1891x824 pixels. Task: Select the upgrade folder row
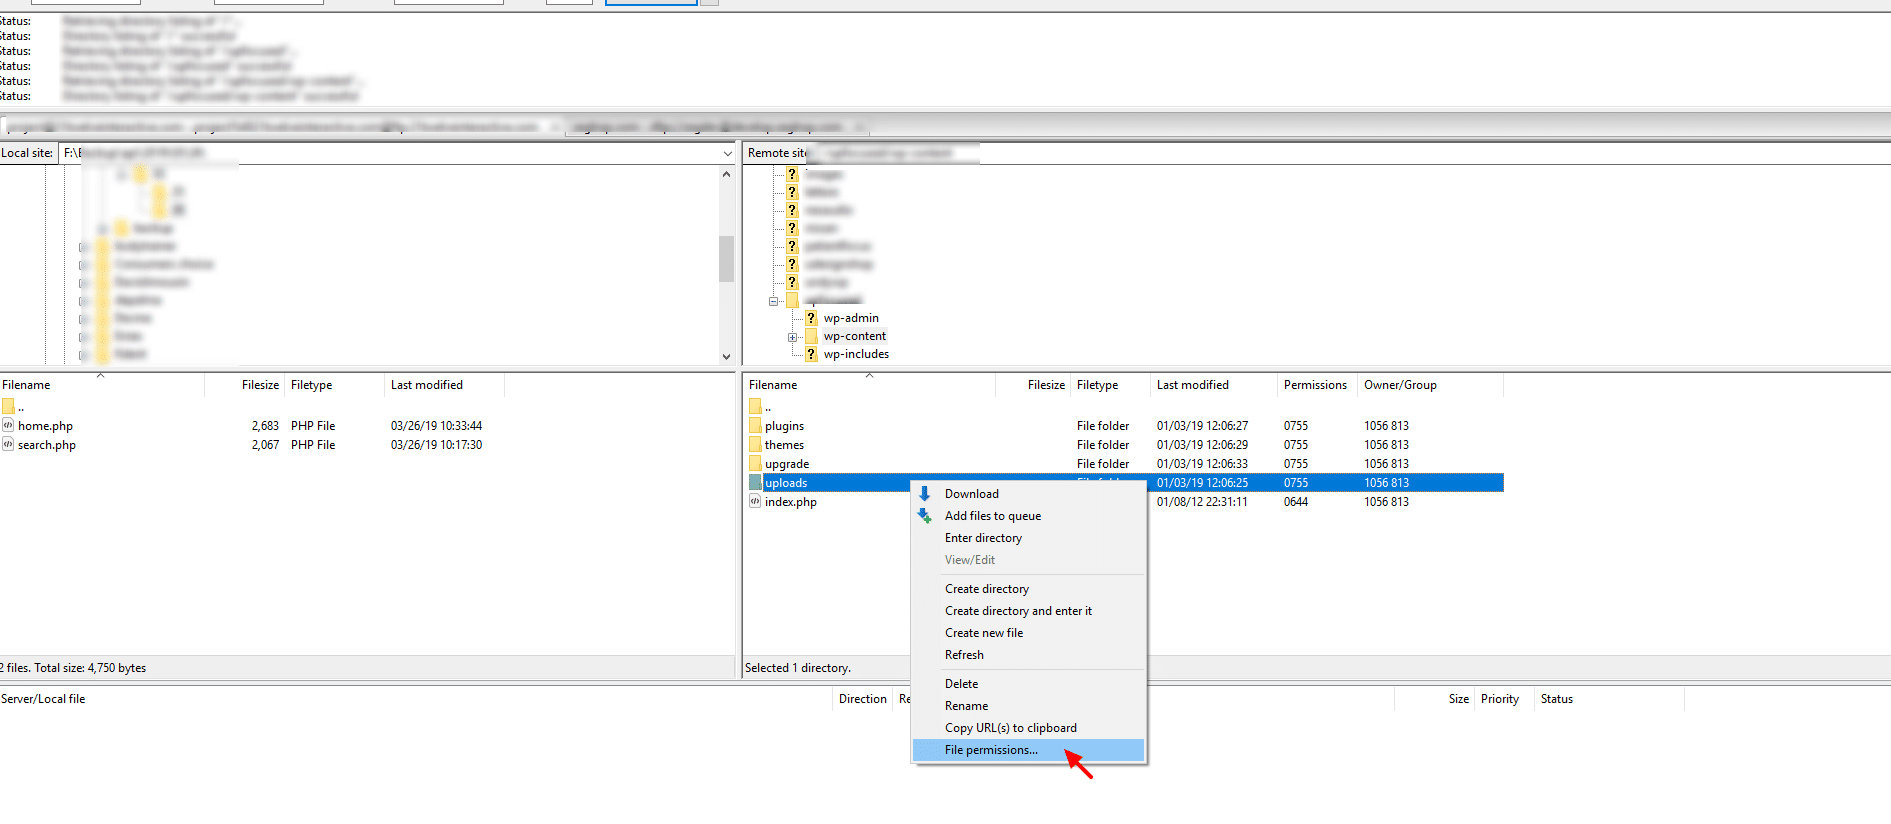coord(787,464)
